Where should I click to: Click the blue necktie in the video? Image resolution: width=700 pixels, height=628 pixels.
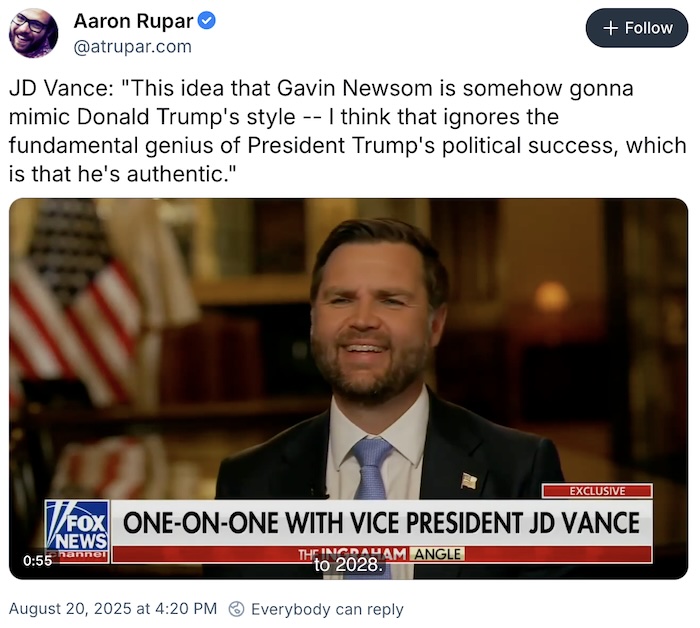pos(371,468)
